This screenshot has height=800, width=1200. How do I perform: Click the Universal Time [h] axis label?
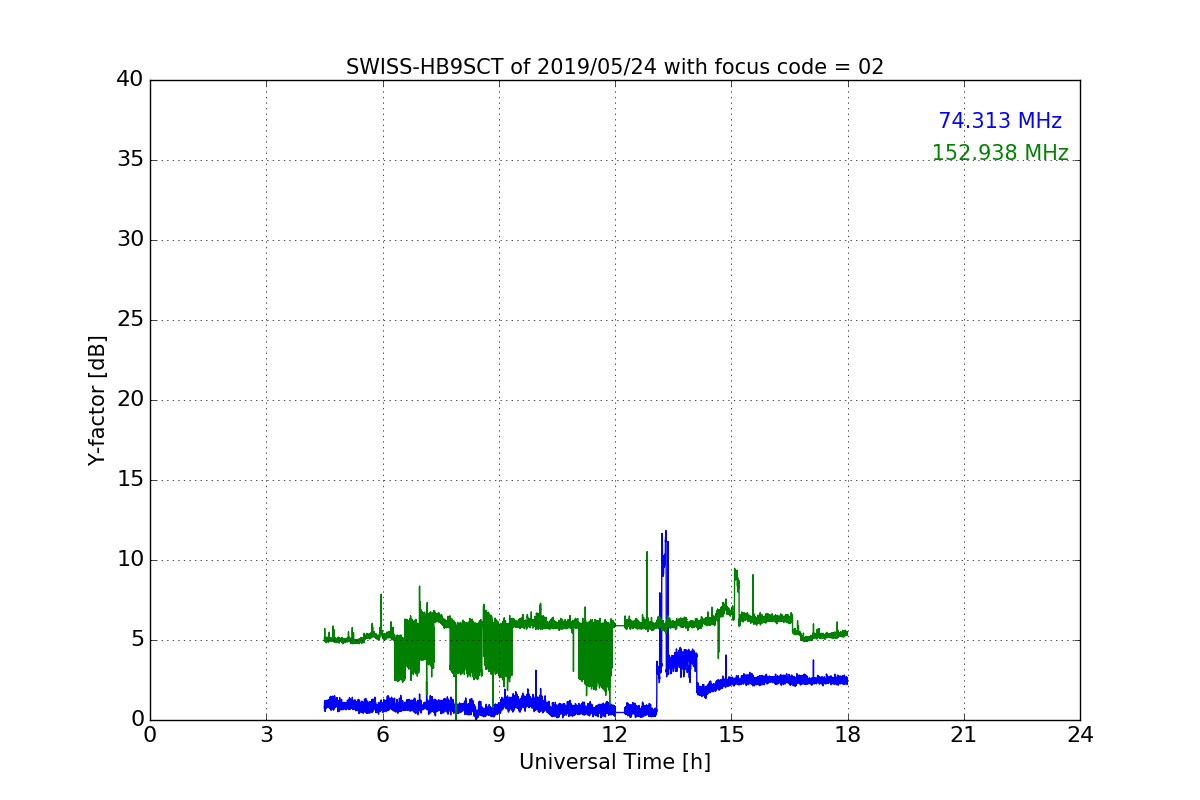coord(615,762)
